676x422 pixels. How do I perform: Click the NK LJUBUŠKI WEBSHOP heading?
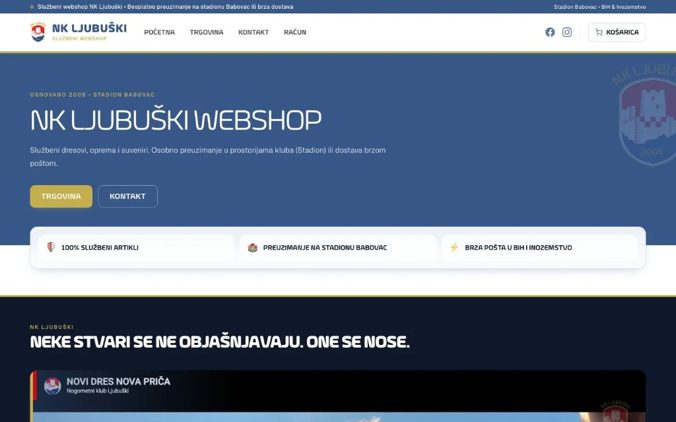[x=176, y=120]
